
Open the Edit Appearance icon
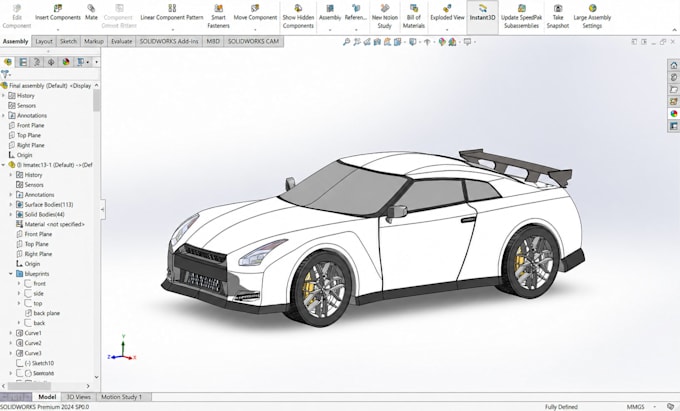tap(442, 42)
